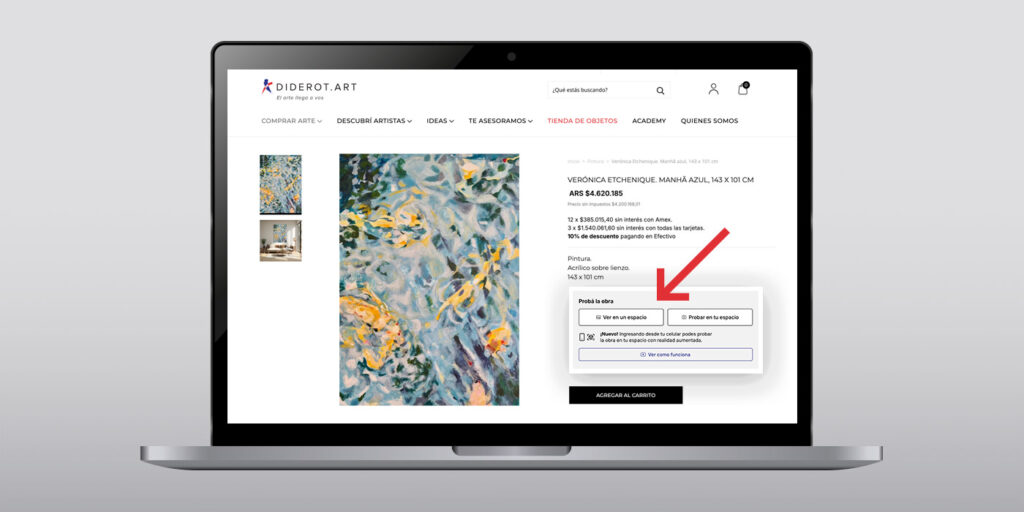Open the shopping bag cart icon
Screen dimensions: 1024x512
[x=743, y=89]
